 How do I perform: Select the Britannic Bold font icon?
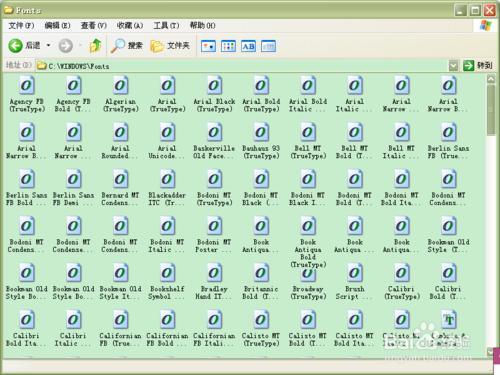coord(261,281)
